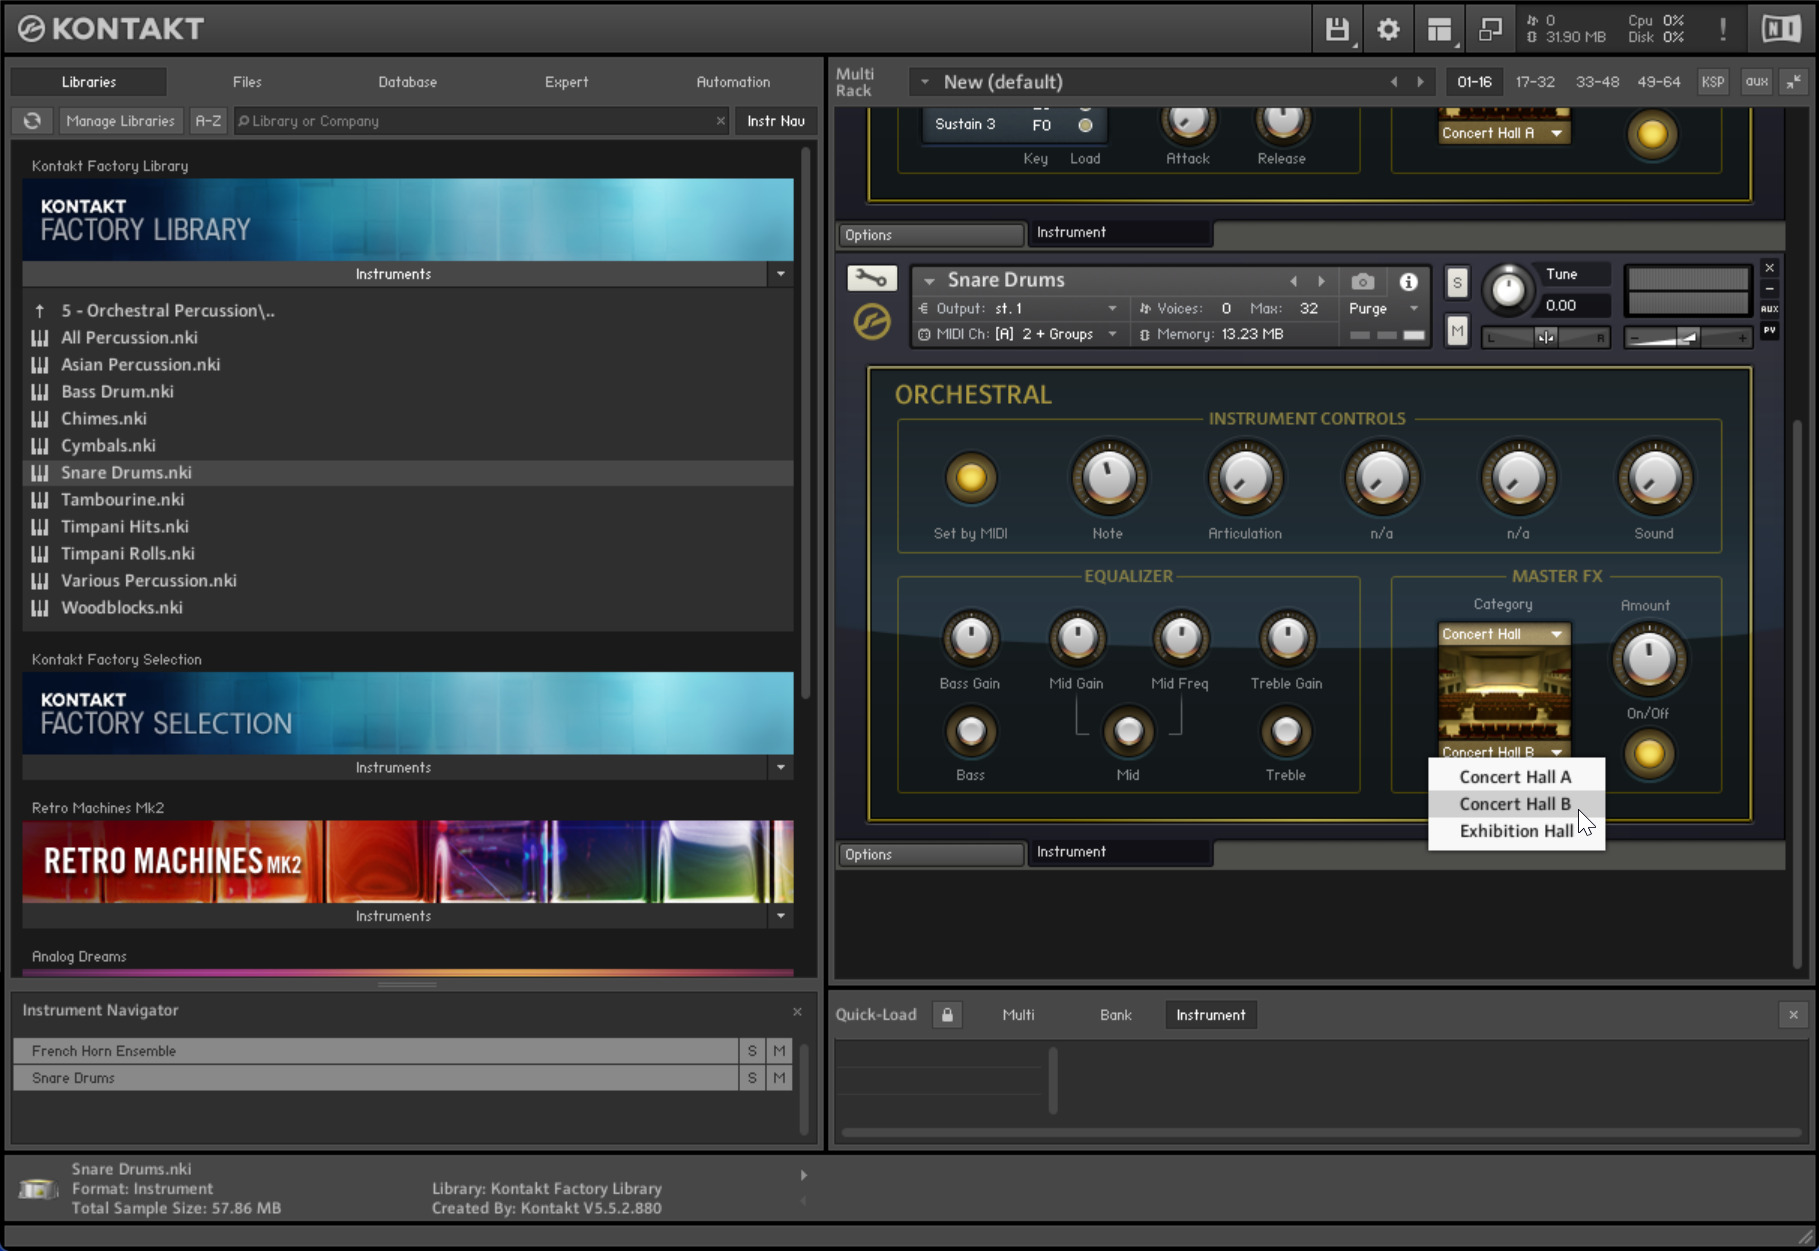Screen dimensions: 1819x1251
Task: Open Quick-Load Multi view
Action: [1018, 1015]
